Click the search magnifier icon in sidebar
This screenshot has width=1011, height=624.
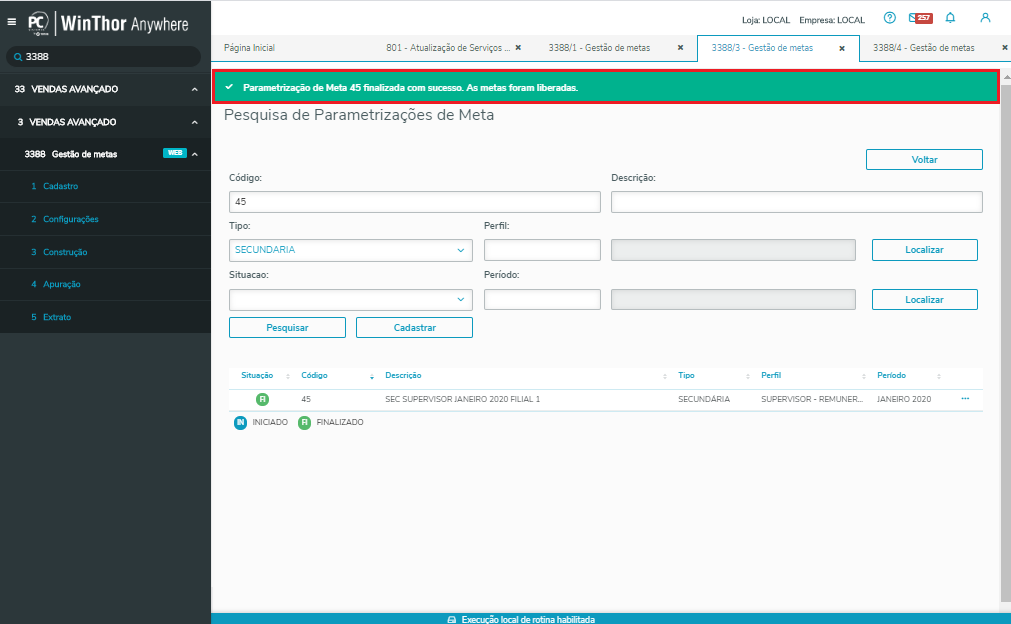click(x=18, y=57)
